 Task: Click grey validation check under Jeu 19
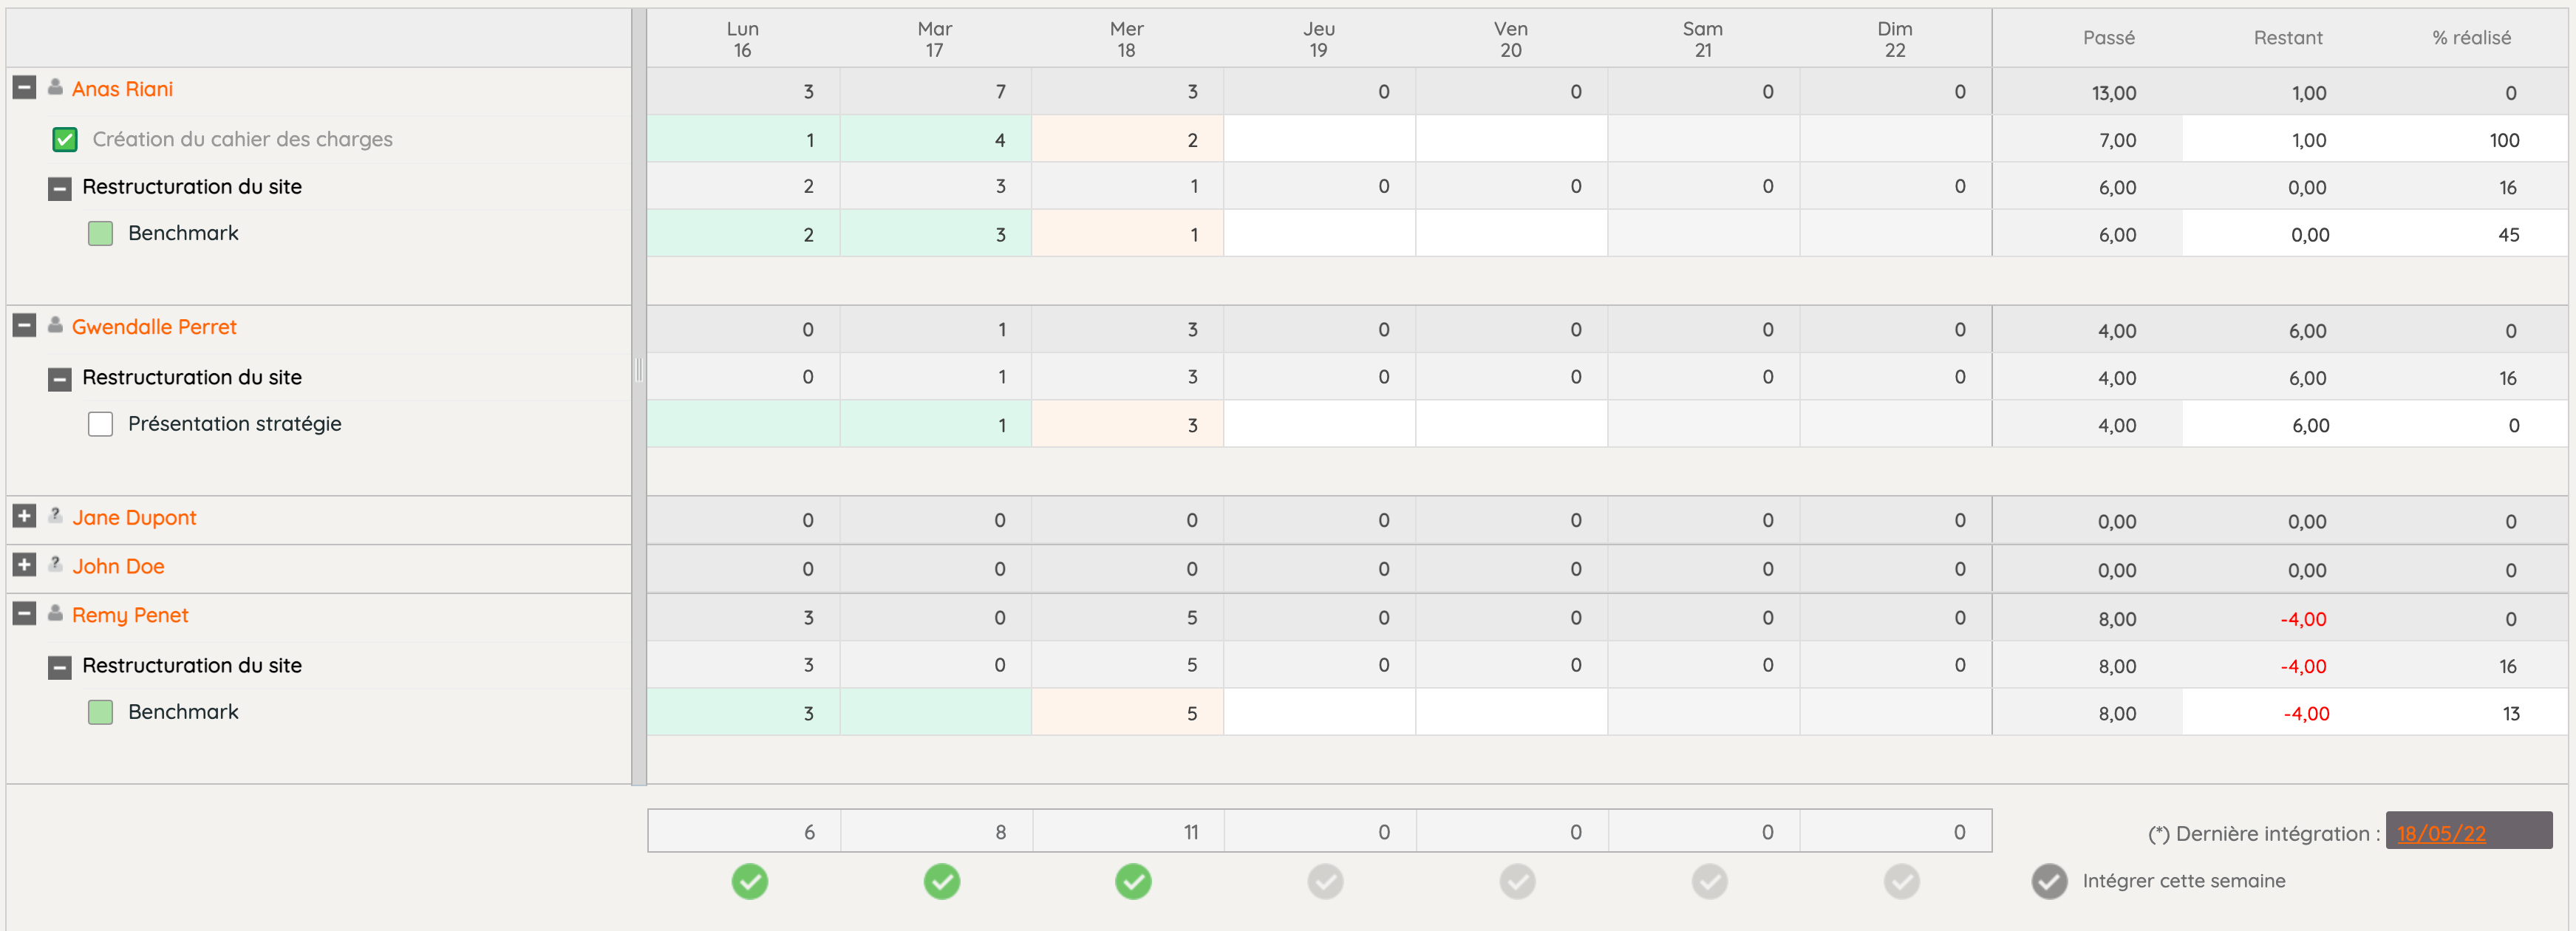(x=1325, y=881)
